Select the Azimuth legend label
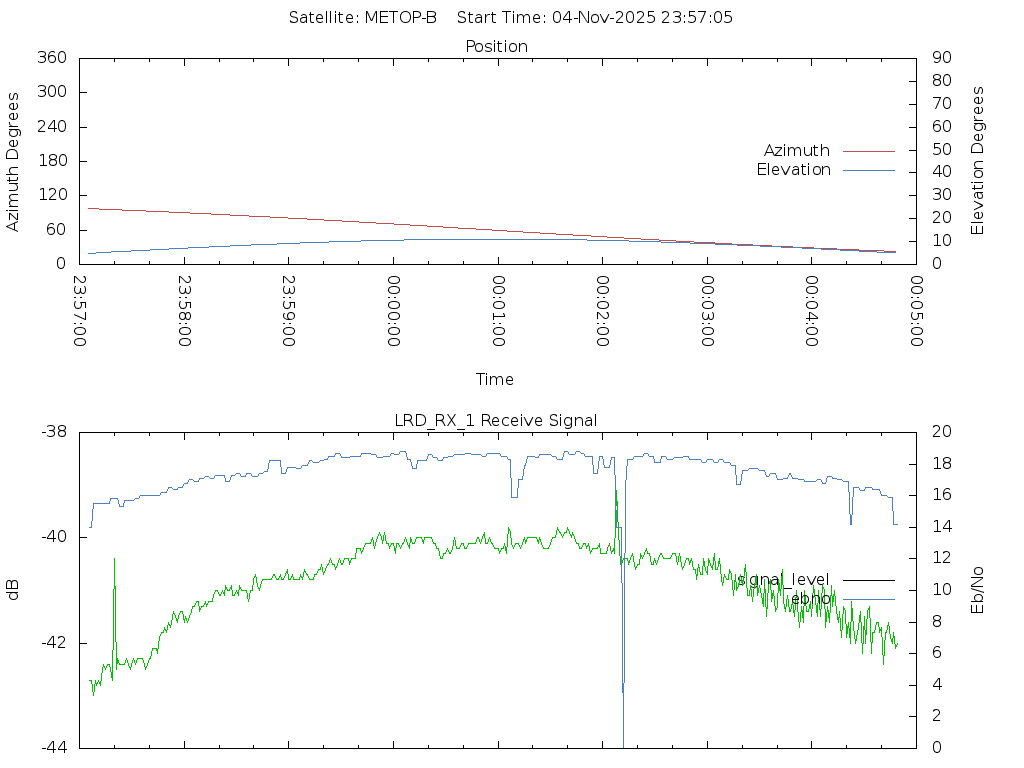Viewport: 1024px width, 768px height. pos(796,151)
